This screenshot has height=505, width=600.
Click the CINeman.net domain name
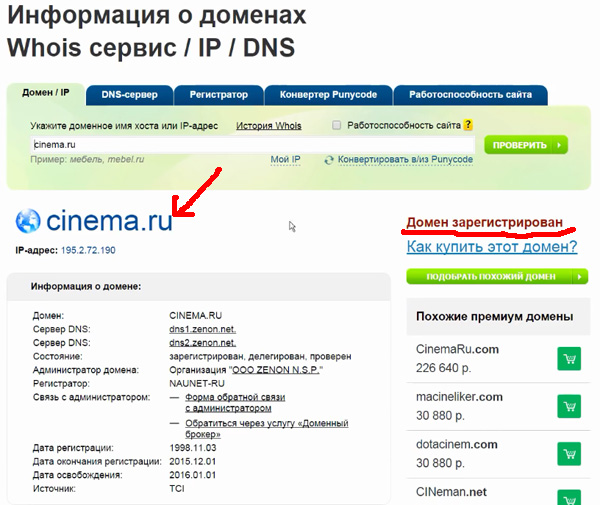pos(451,492)
